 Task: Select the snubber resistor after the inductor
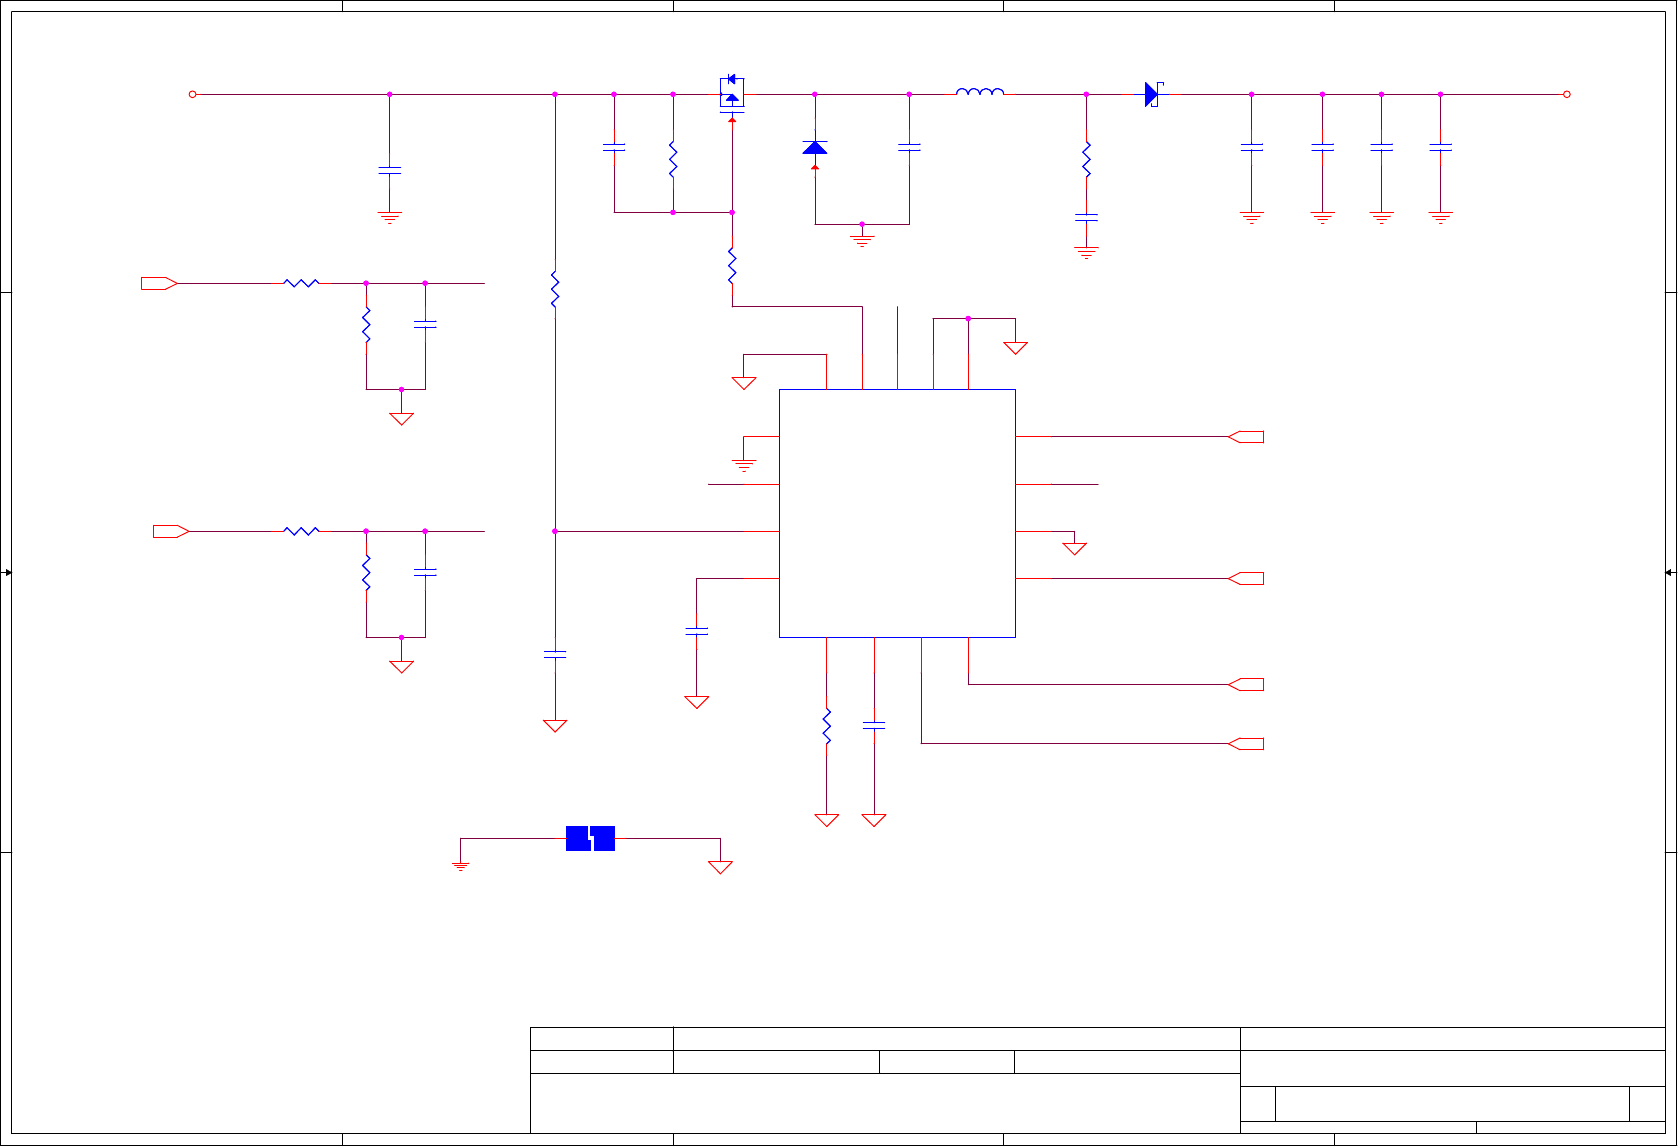point(1087,160)
